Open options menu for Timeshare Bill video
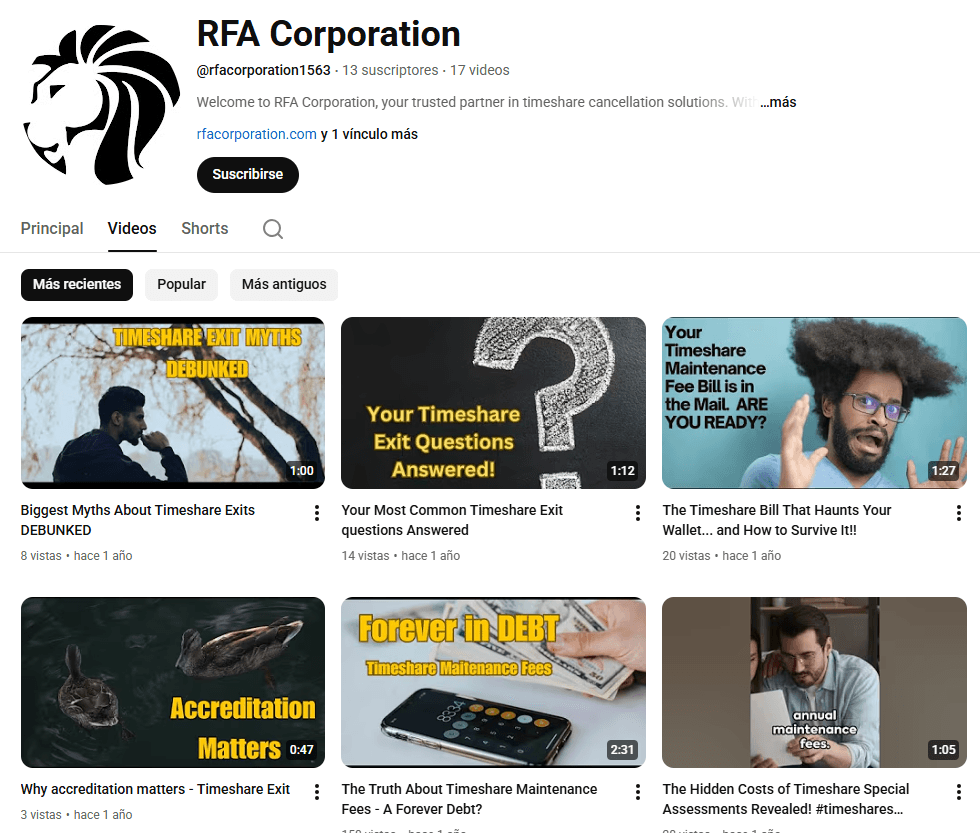The image size is (980, 833). pyautogui.click(x=959, y=513)
